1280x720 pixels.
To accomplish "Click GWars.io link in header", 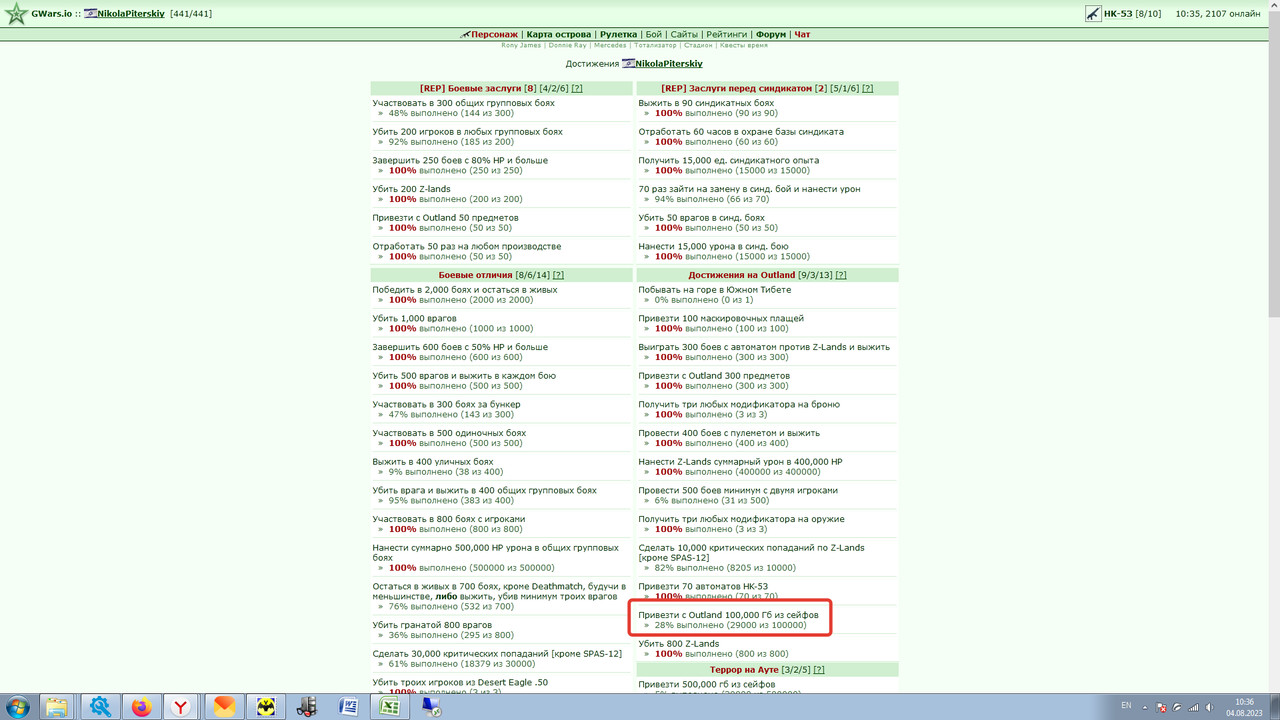I will pos(52,14).
